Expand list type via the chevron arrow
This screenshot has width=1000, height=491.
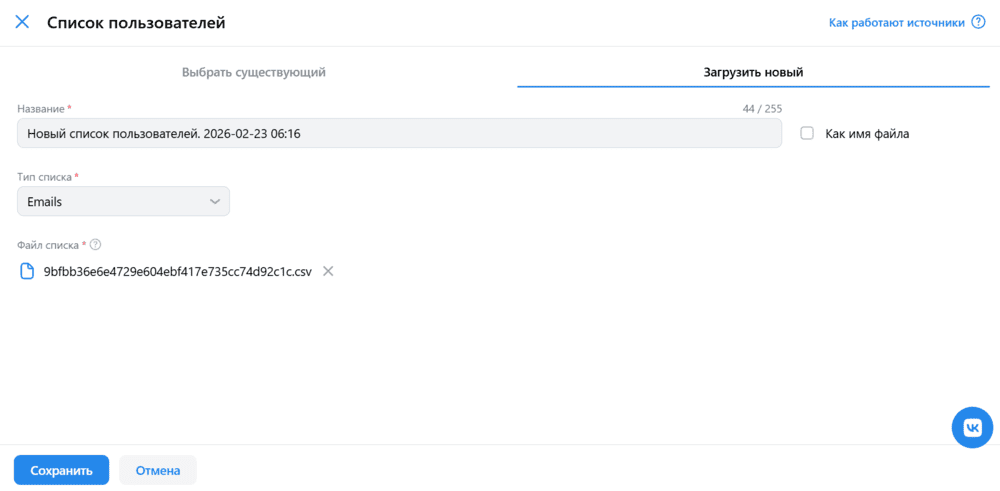click(214, 201)
